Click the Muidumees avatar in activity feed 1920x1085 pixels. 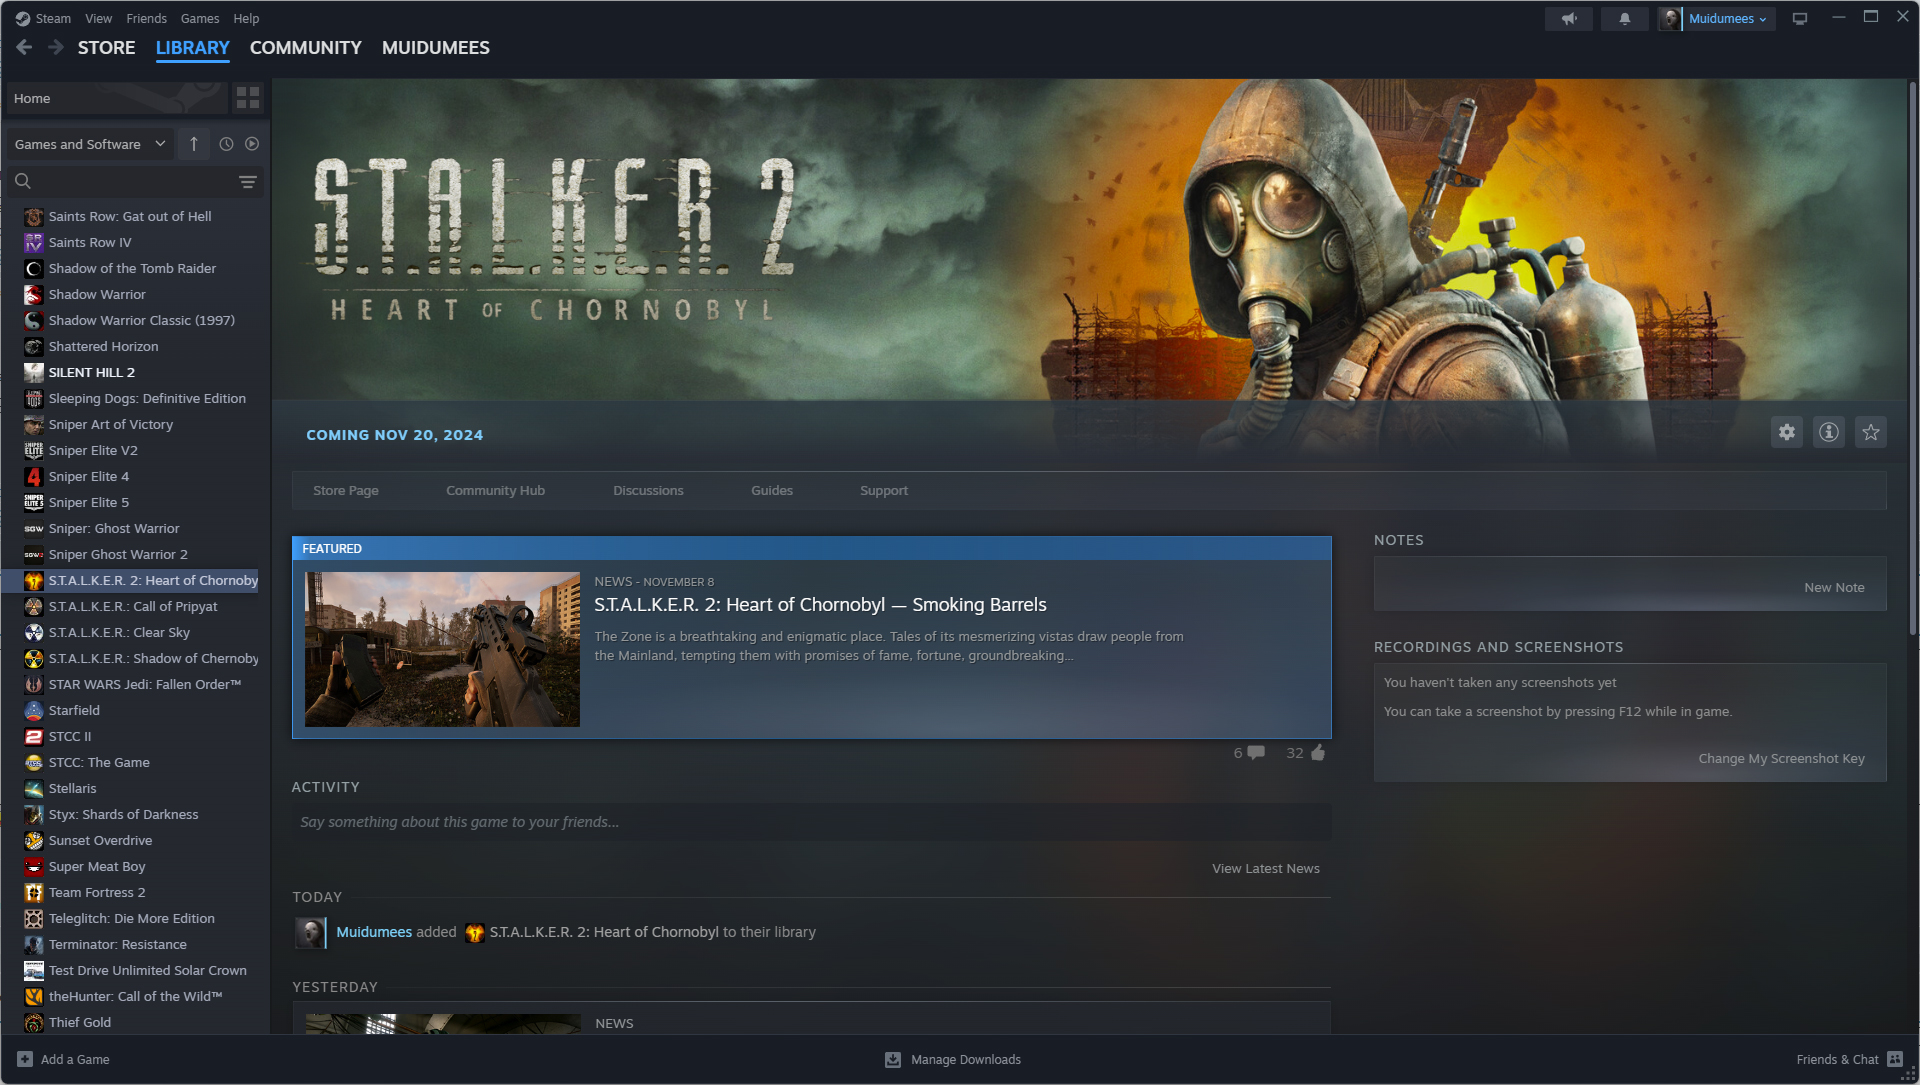[x=311, y=932]
